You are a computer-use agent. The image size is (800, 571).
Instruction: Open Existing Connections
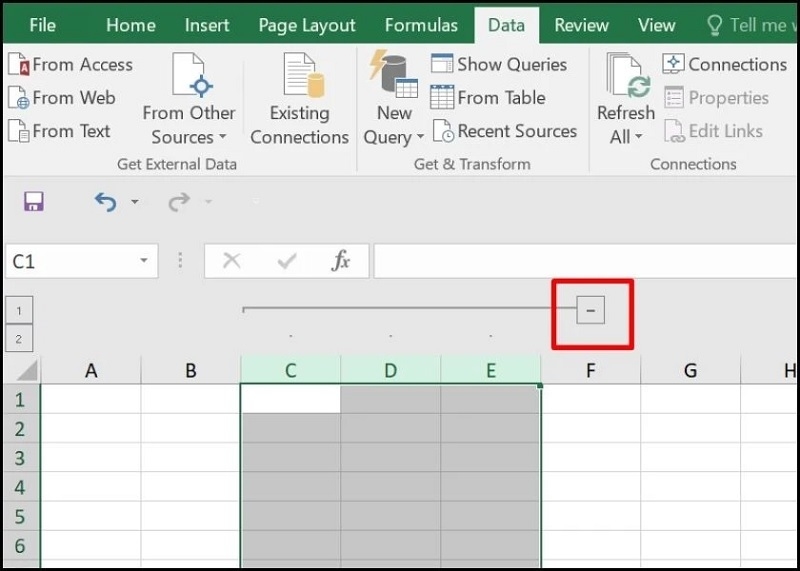(x=299, y=100)
